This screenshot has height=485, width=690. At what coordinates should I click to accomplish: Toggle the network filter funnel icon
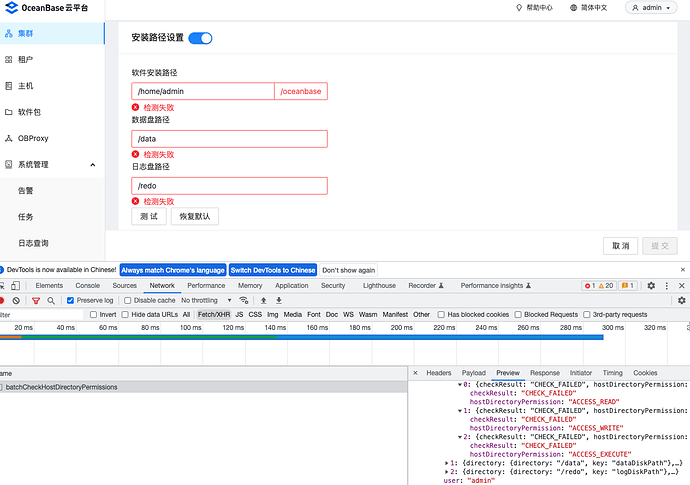pyautogui.click(x=36, y=301)
